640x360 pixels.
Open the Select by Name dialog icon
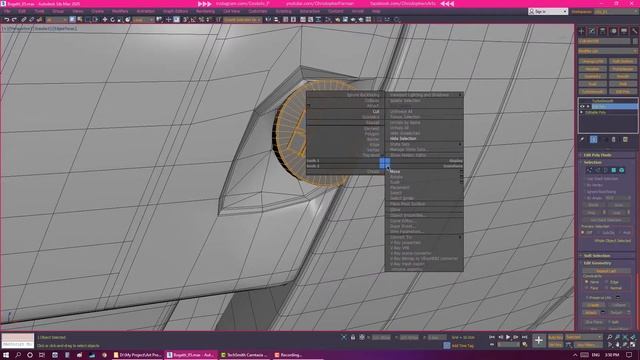click(x=80, y=20)
